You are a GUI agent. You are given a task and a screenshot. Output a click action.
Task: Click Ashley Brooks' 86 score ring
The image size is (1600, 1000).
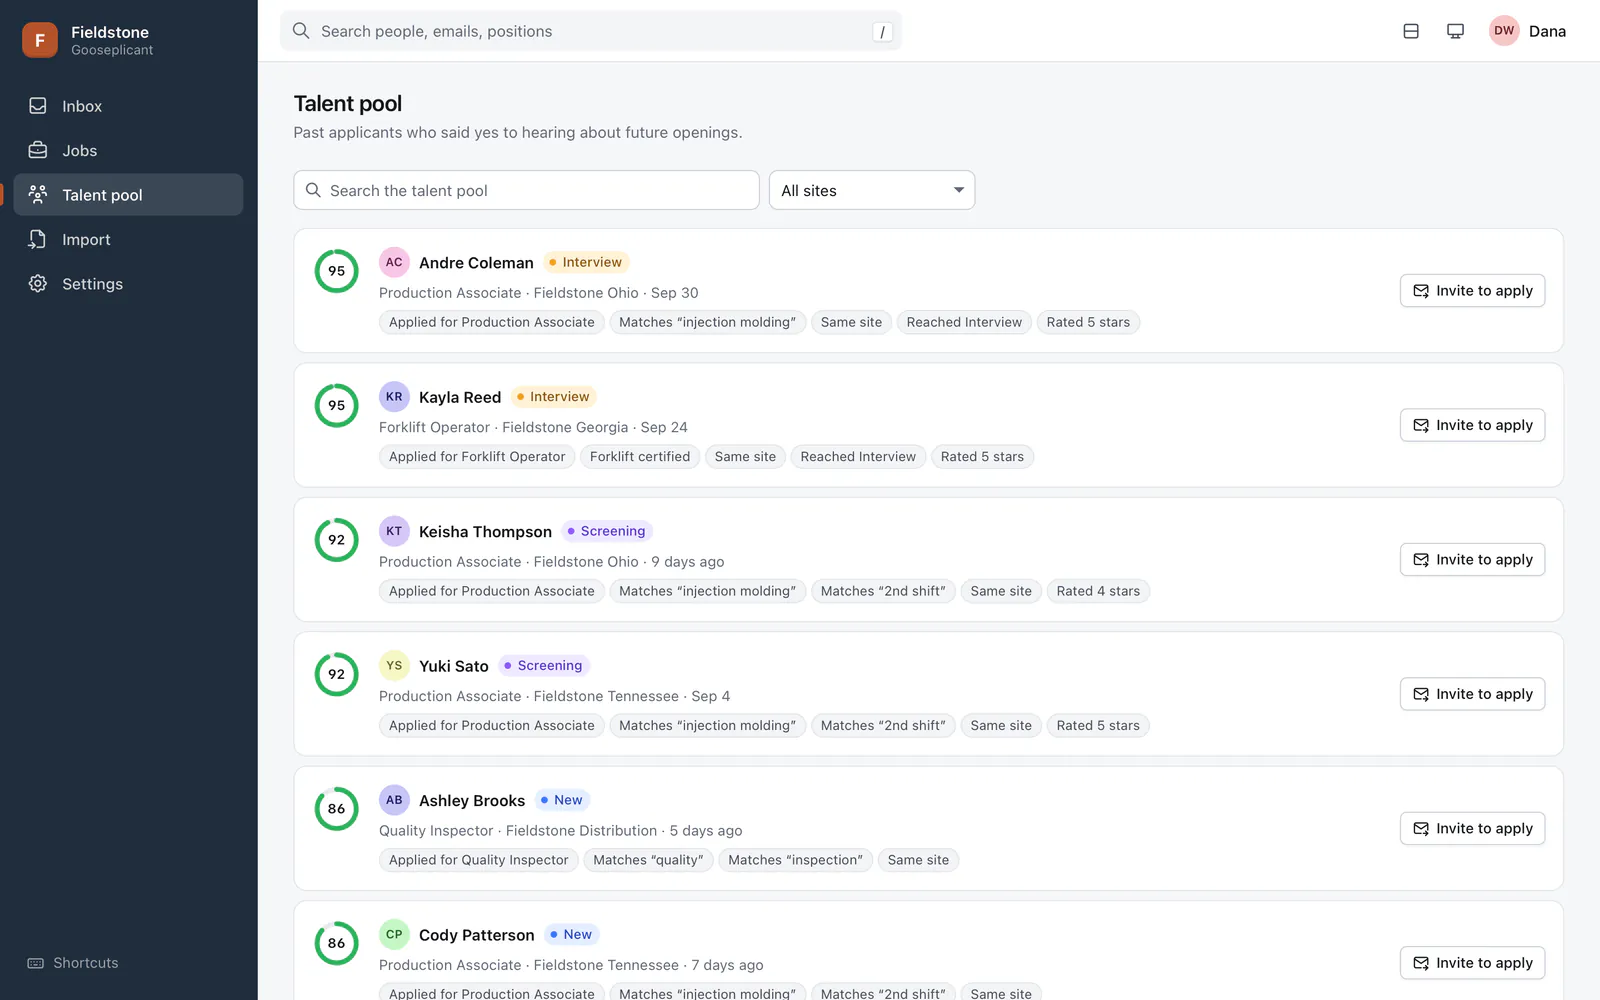[x=337, y=809]
